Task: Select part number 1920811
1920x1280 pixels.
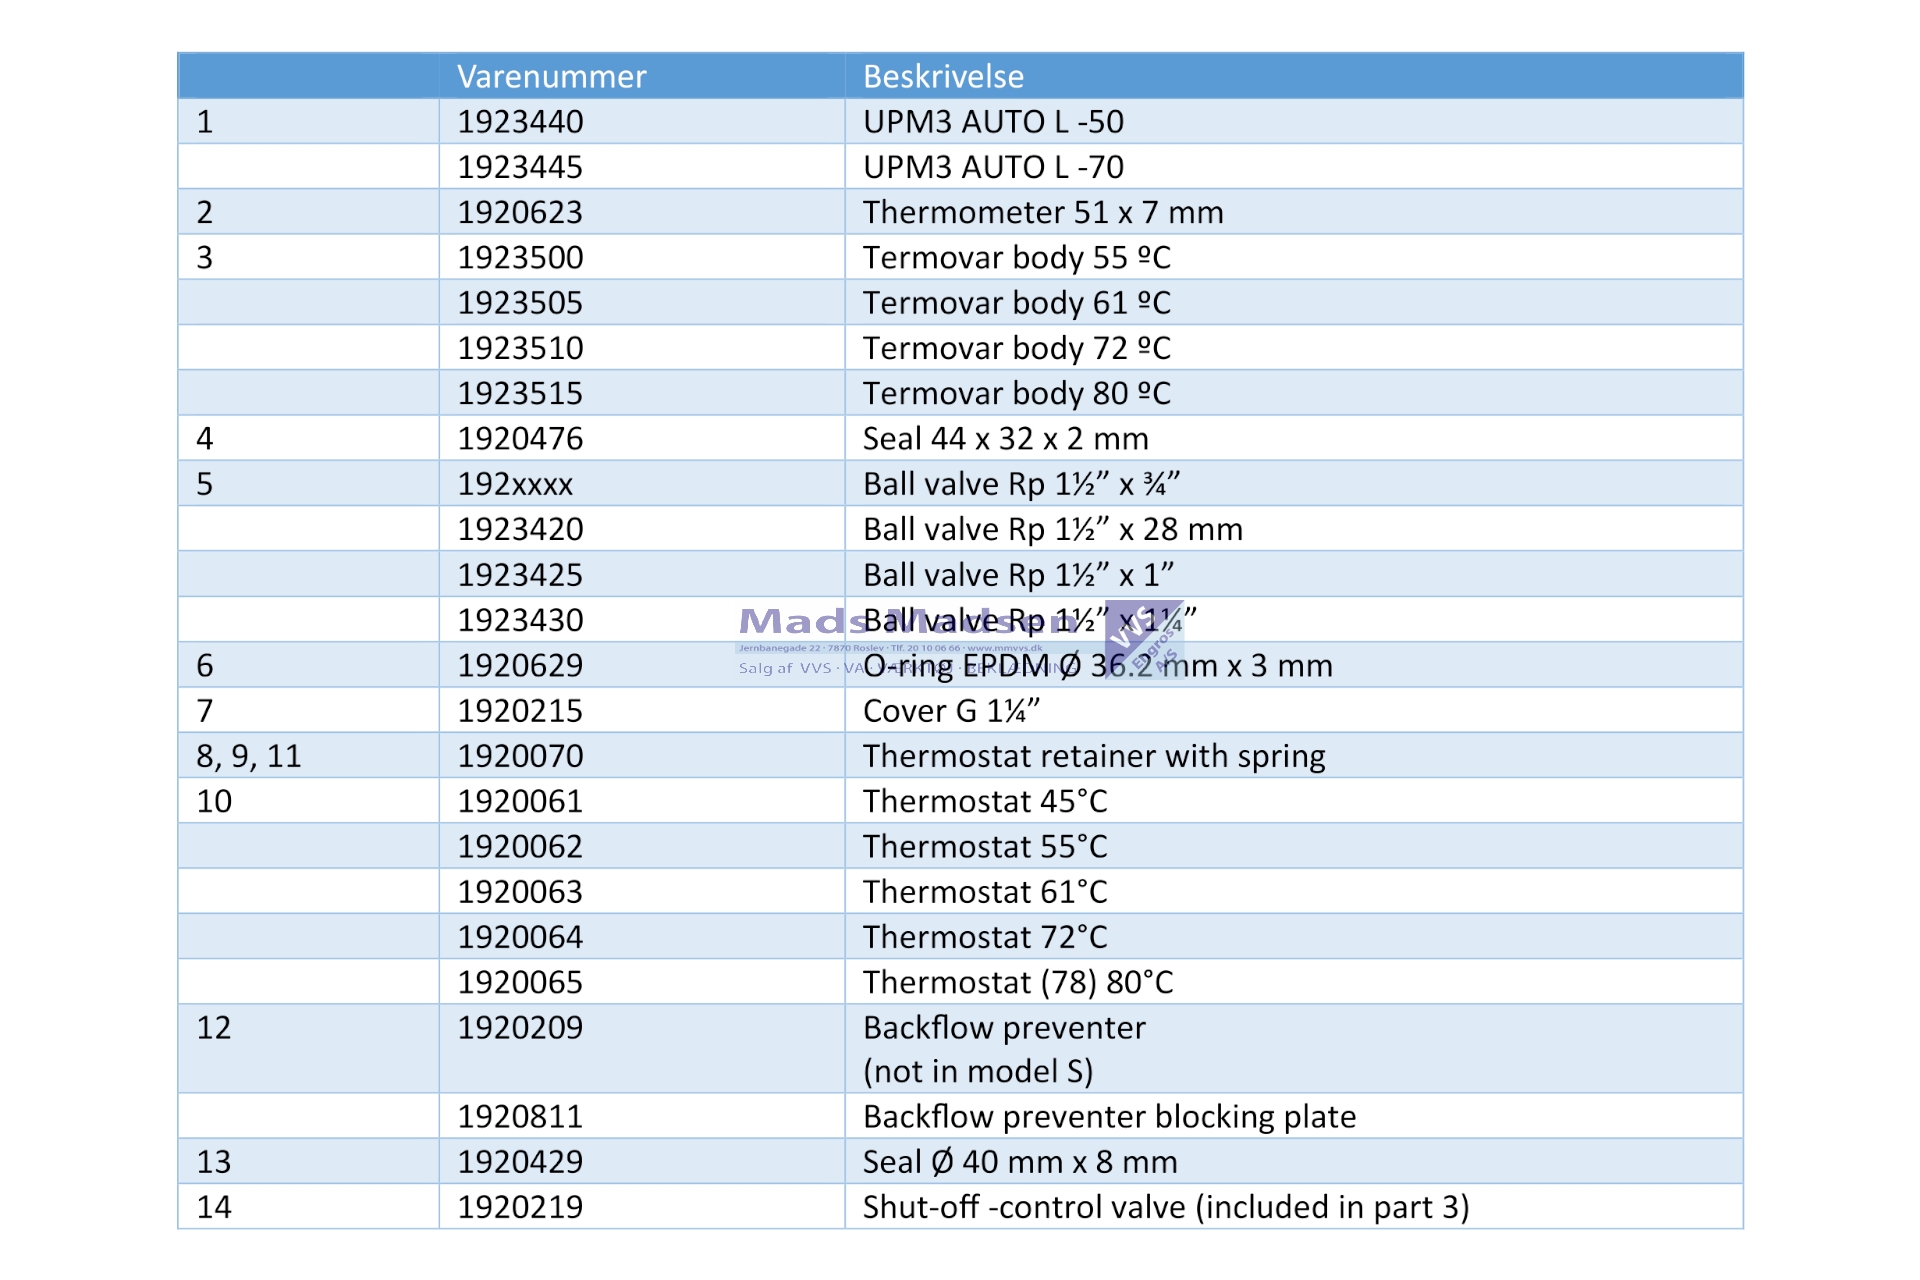Action: tap(520, 1117)
